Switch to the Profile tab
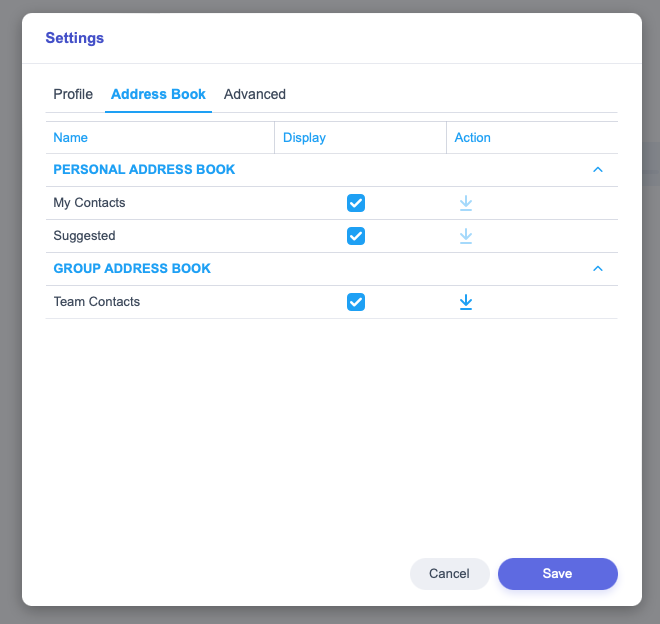 [73, 94]
